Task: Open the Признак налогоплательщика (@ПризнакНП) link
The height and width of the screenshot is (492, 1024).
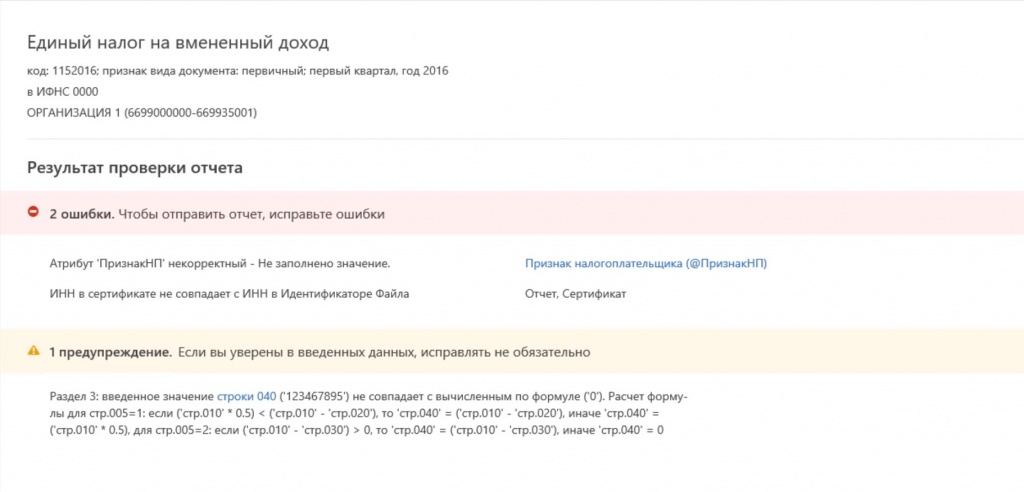Action: 645,264
